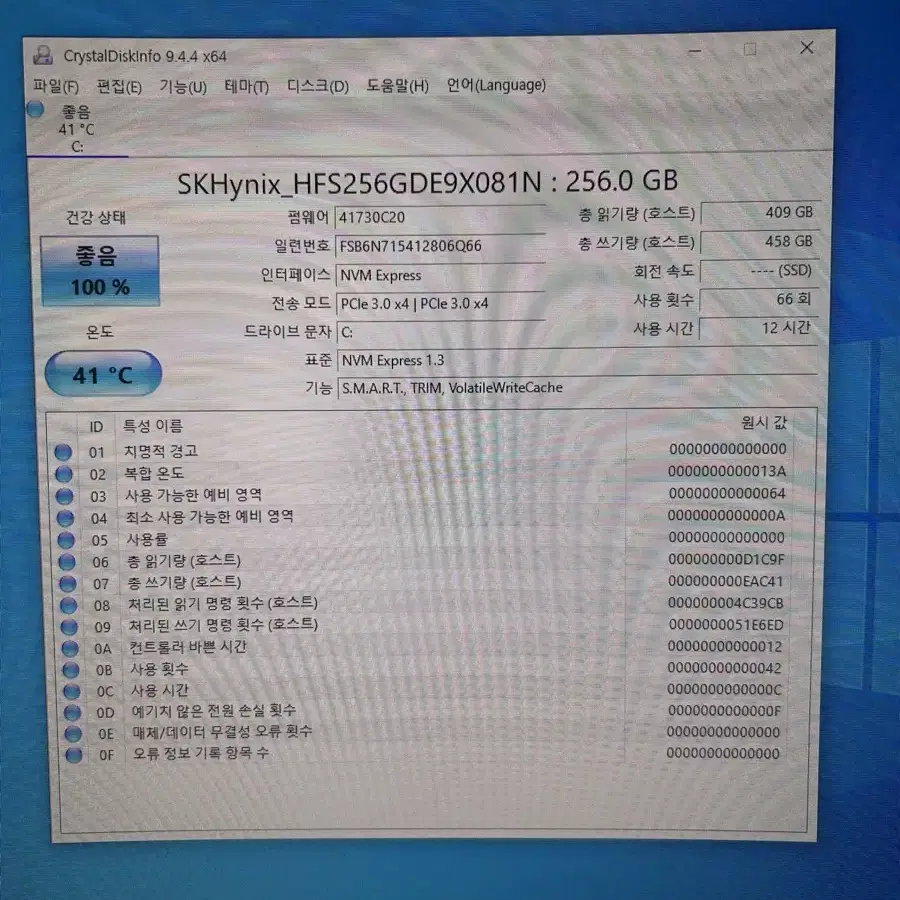This screenshot has height=900, width=900.
Task: Select the 컨트롤러 바쁜 시간 row
Action: point(426,647)
